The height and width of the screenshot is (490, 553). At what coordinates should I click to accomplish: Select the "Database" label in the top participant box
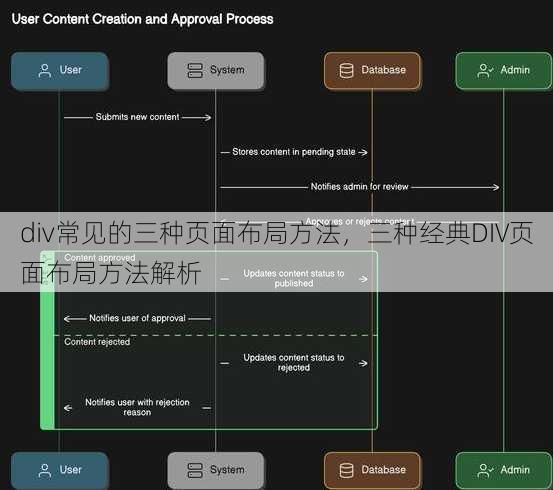tap(383, 70)
